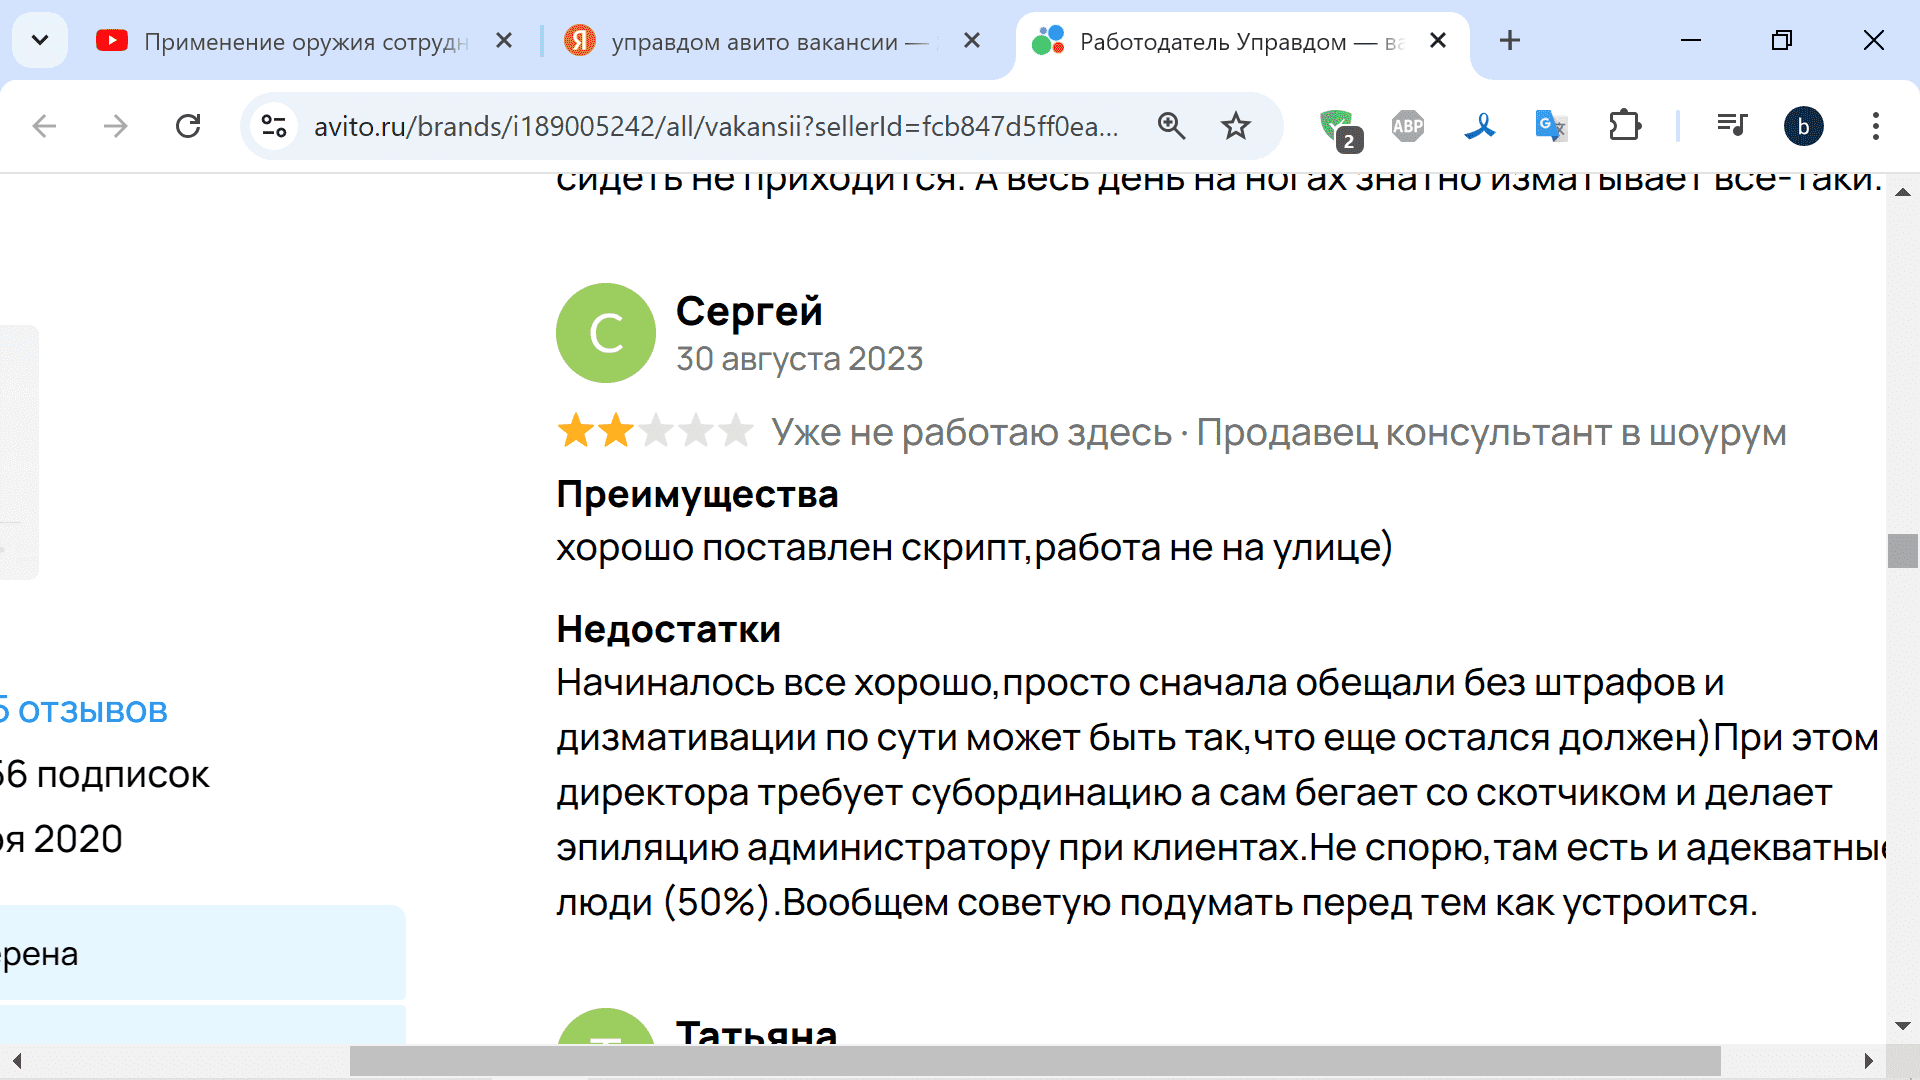This screenshot has width=1920, height=1080.
Task: Open the ABP Adblock Plus extension
Action: [1407, 126]
